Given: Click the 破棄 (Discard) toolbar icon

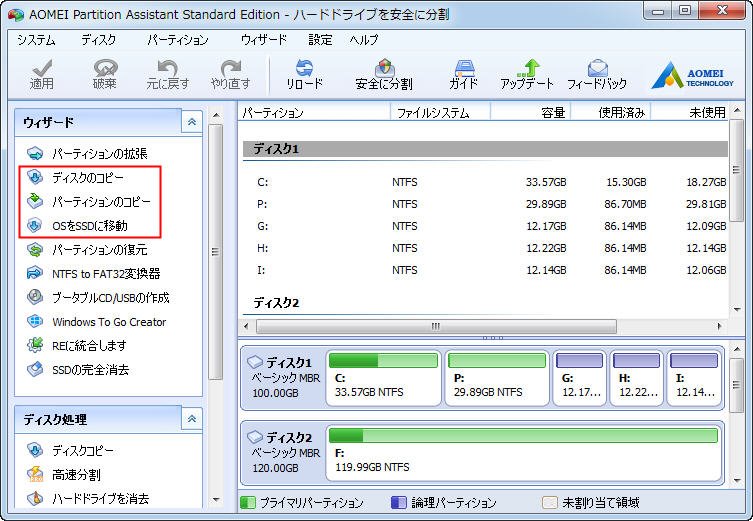Looking at the screenshot, I should (104, 74).
